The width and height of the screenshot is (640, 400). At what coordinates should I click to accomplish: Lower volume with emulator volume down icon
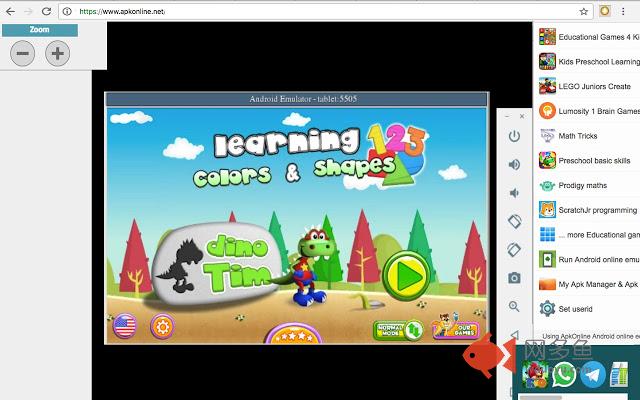[514, 193]
